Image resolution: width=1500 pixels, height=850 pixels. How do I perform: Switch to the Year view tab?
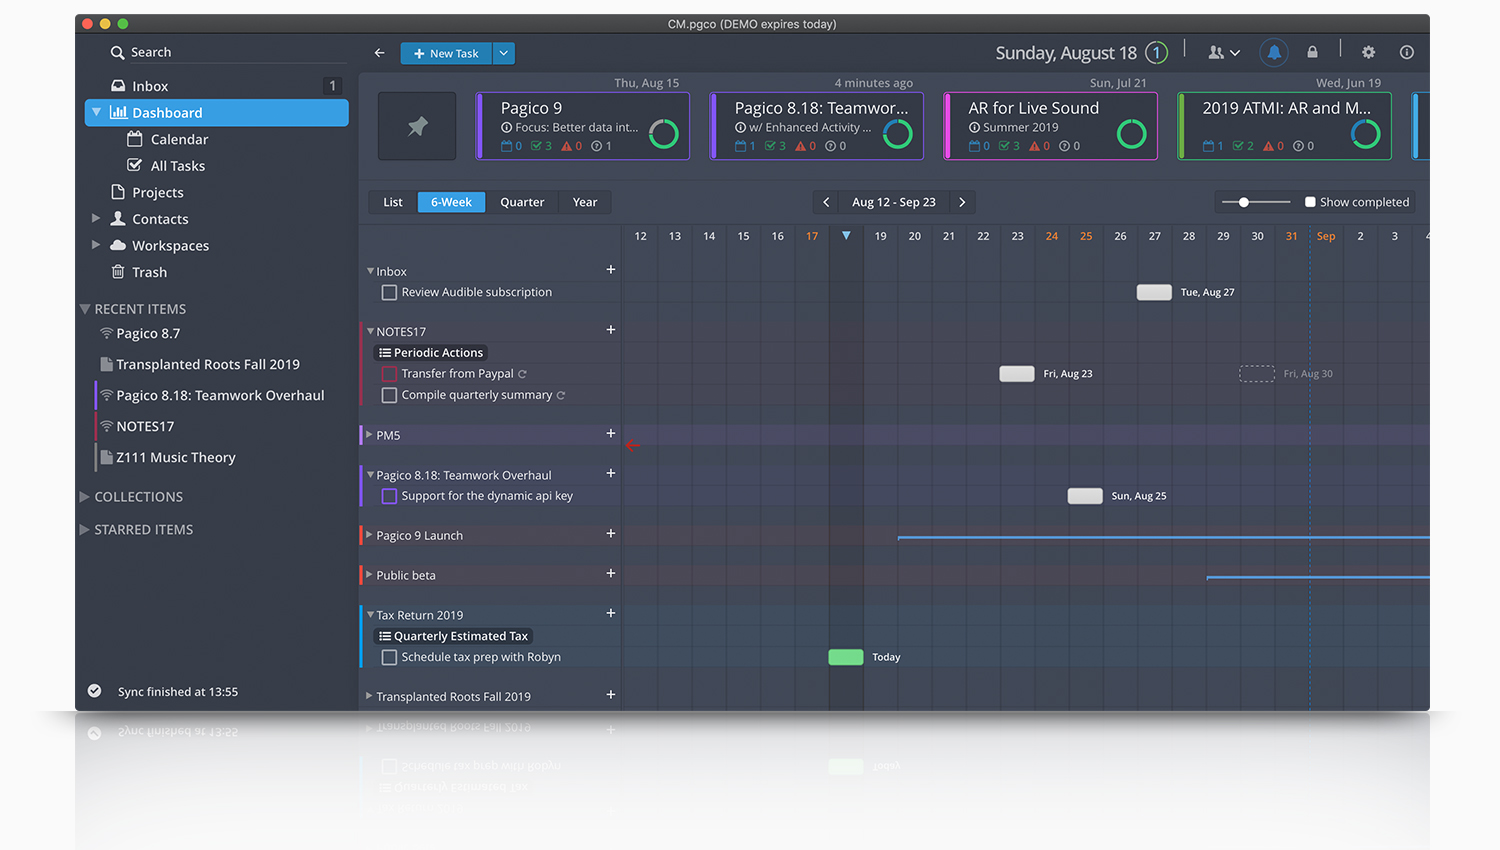coord(585,202)
